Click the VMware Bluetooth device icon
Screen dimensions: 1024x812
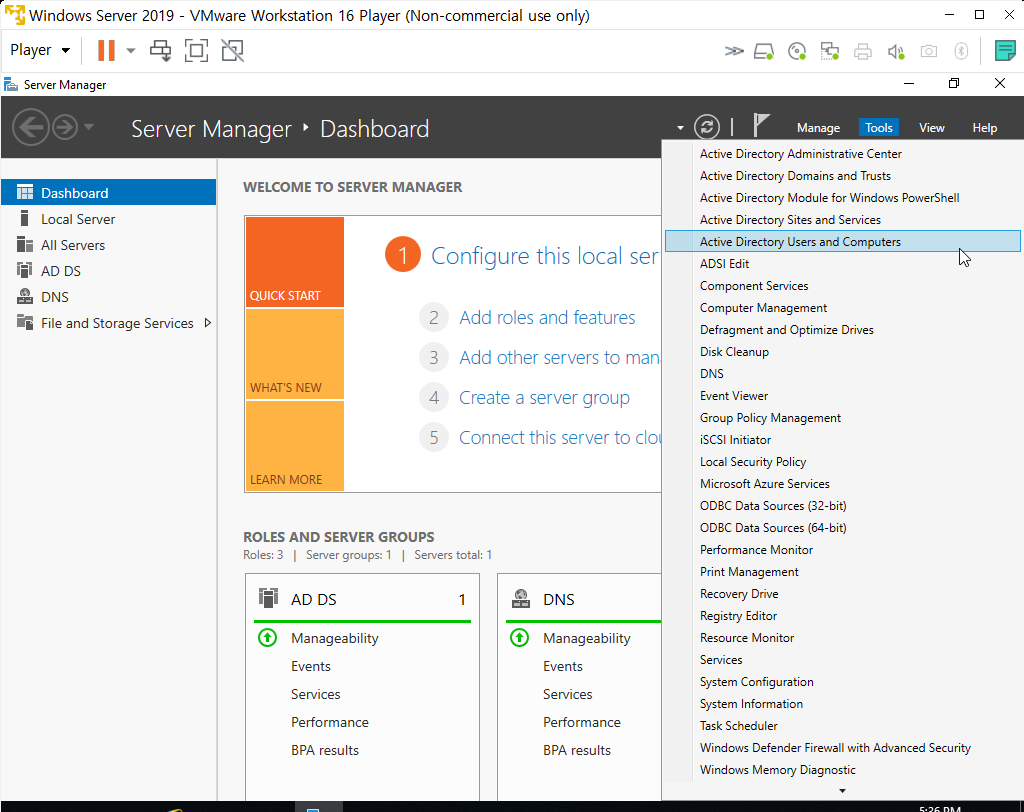(961, 51)
